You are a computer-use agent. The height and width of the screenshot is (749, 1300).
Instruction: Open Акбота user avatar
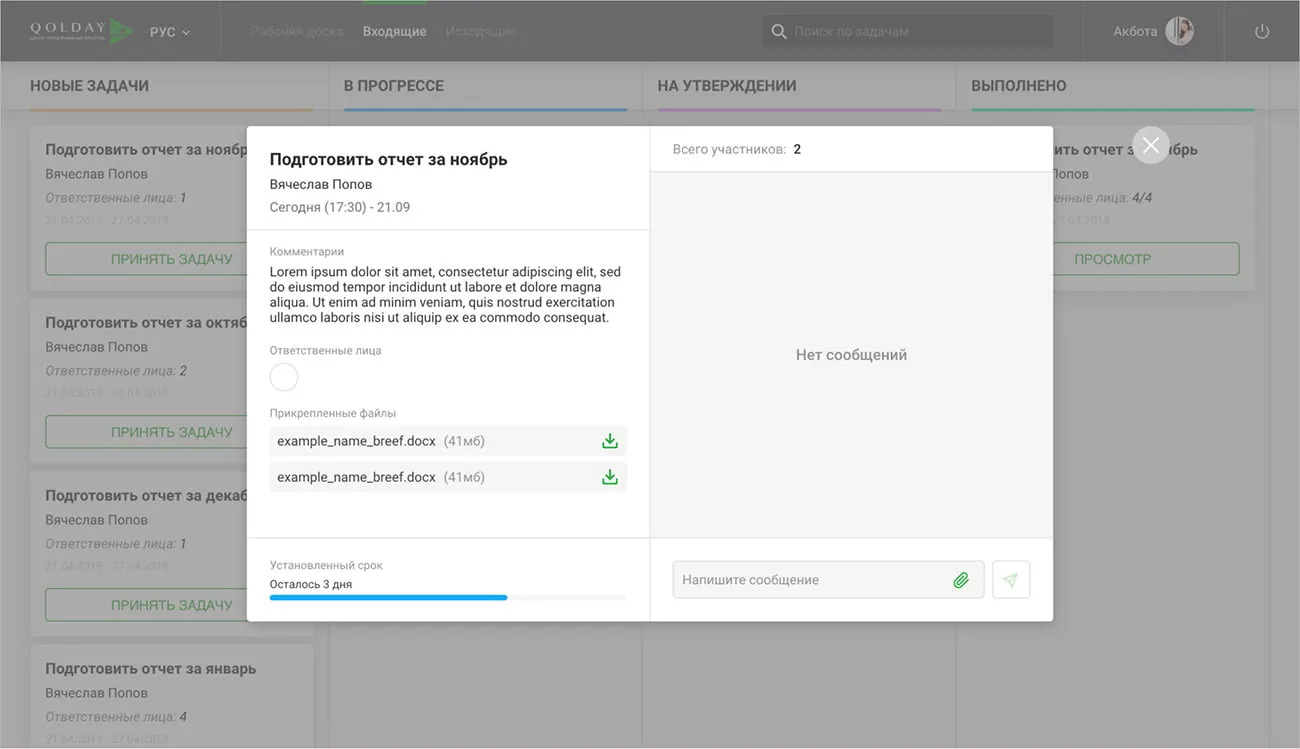coord(1179,31)
